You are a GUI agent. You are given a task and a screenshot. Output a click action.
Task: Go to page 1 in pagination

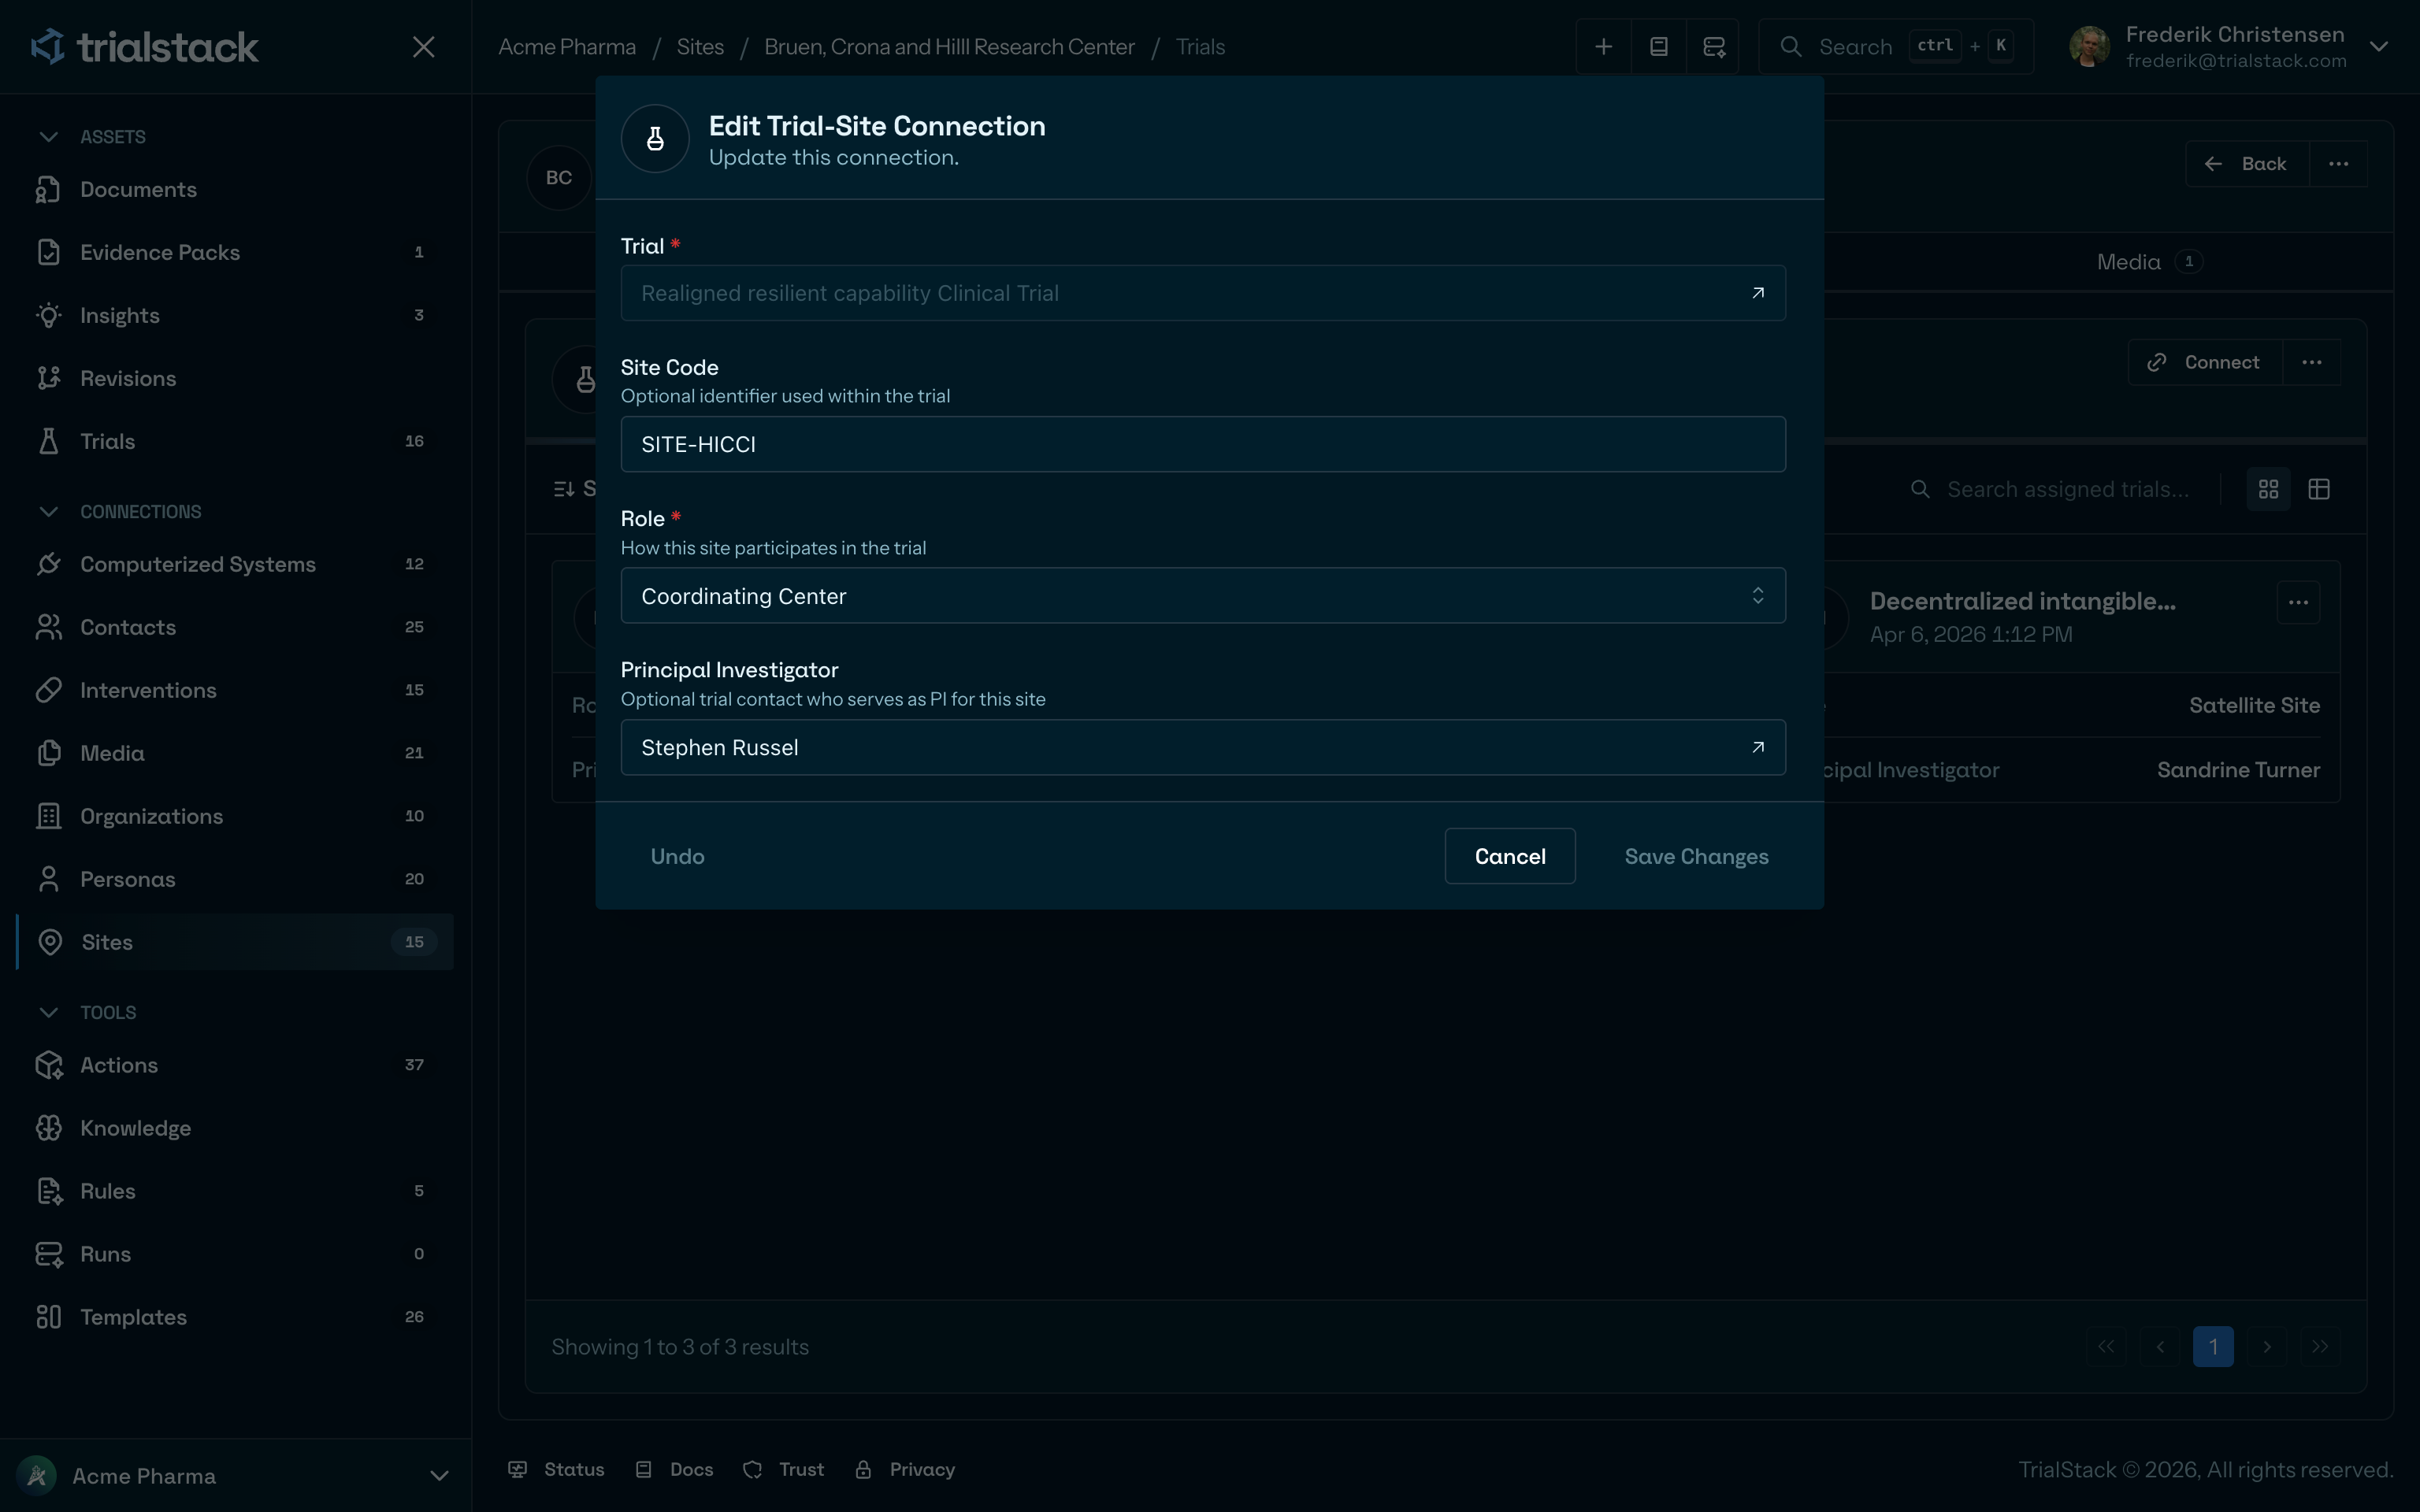[2213, 1347]
